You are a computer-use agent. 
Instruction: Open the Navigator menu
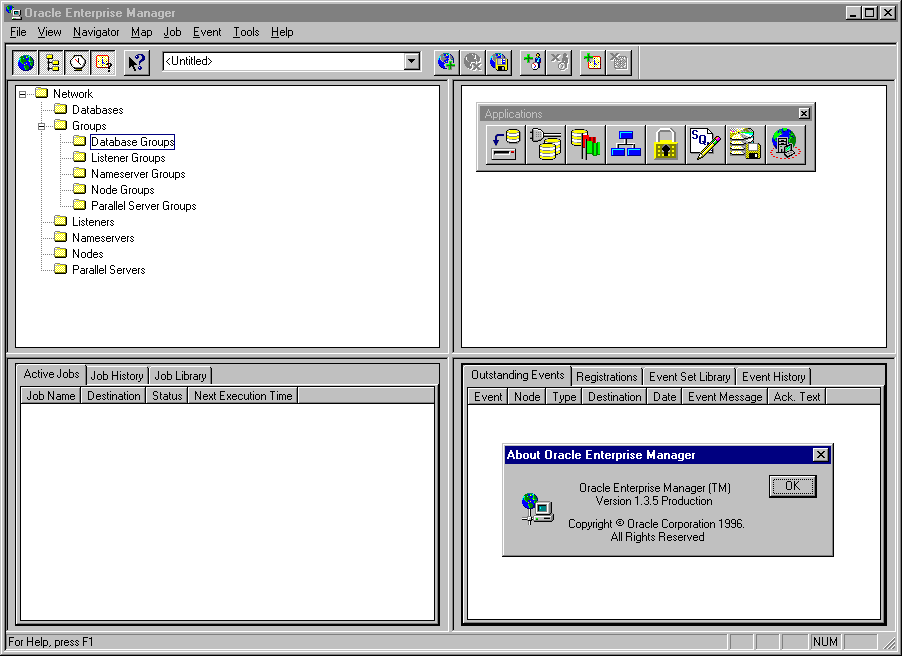point(96,32)
